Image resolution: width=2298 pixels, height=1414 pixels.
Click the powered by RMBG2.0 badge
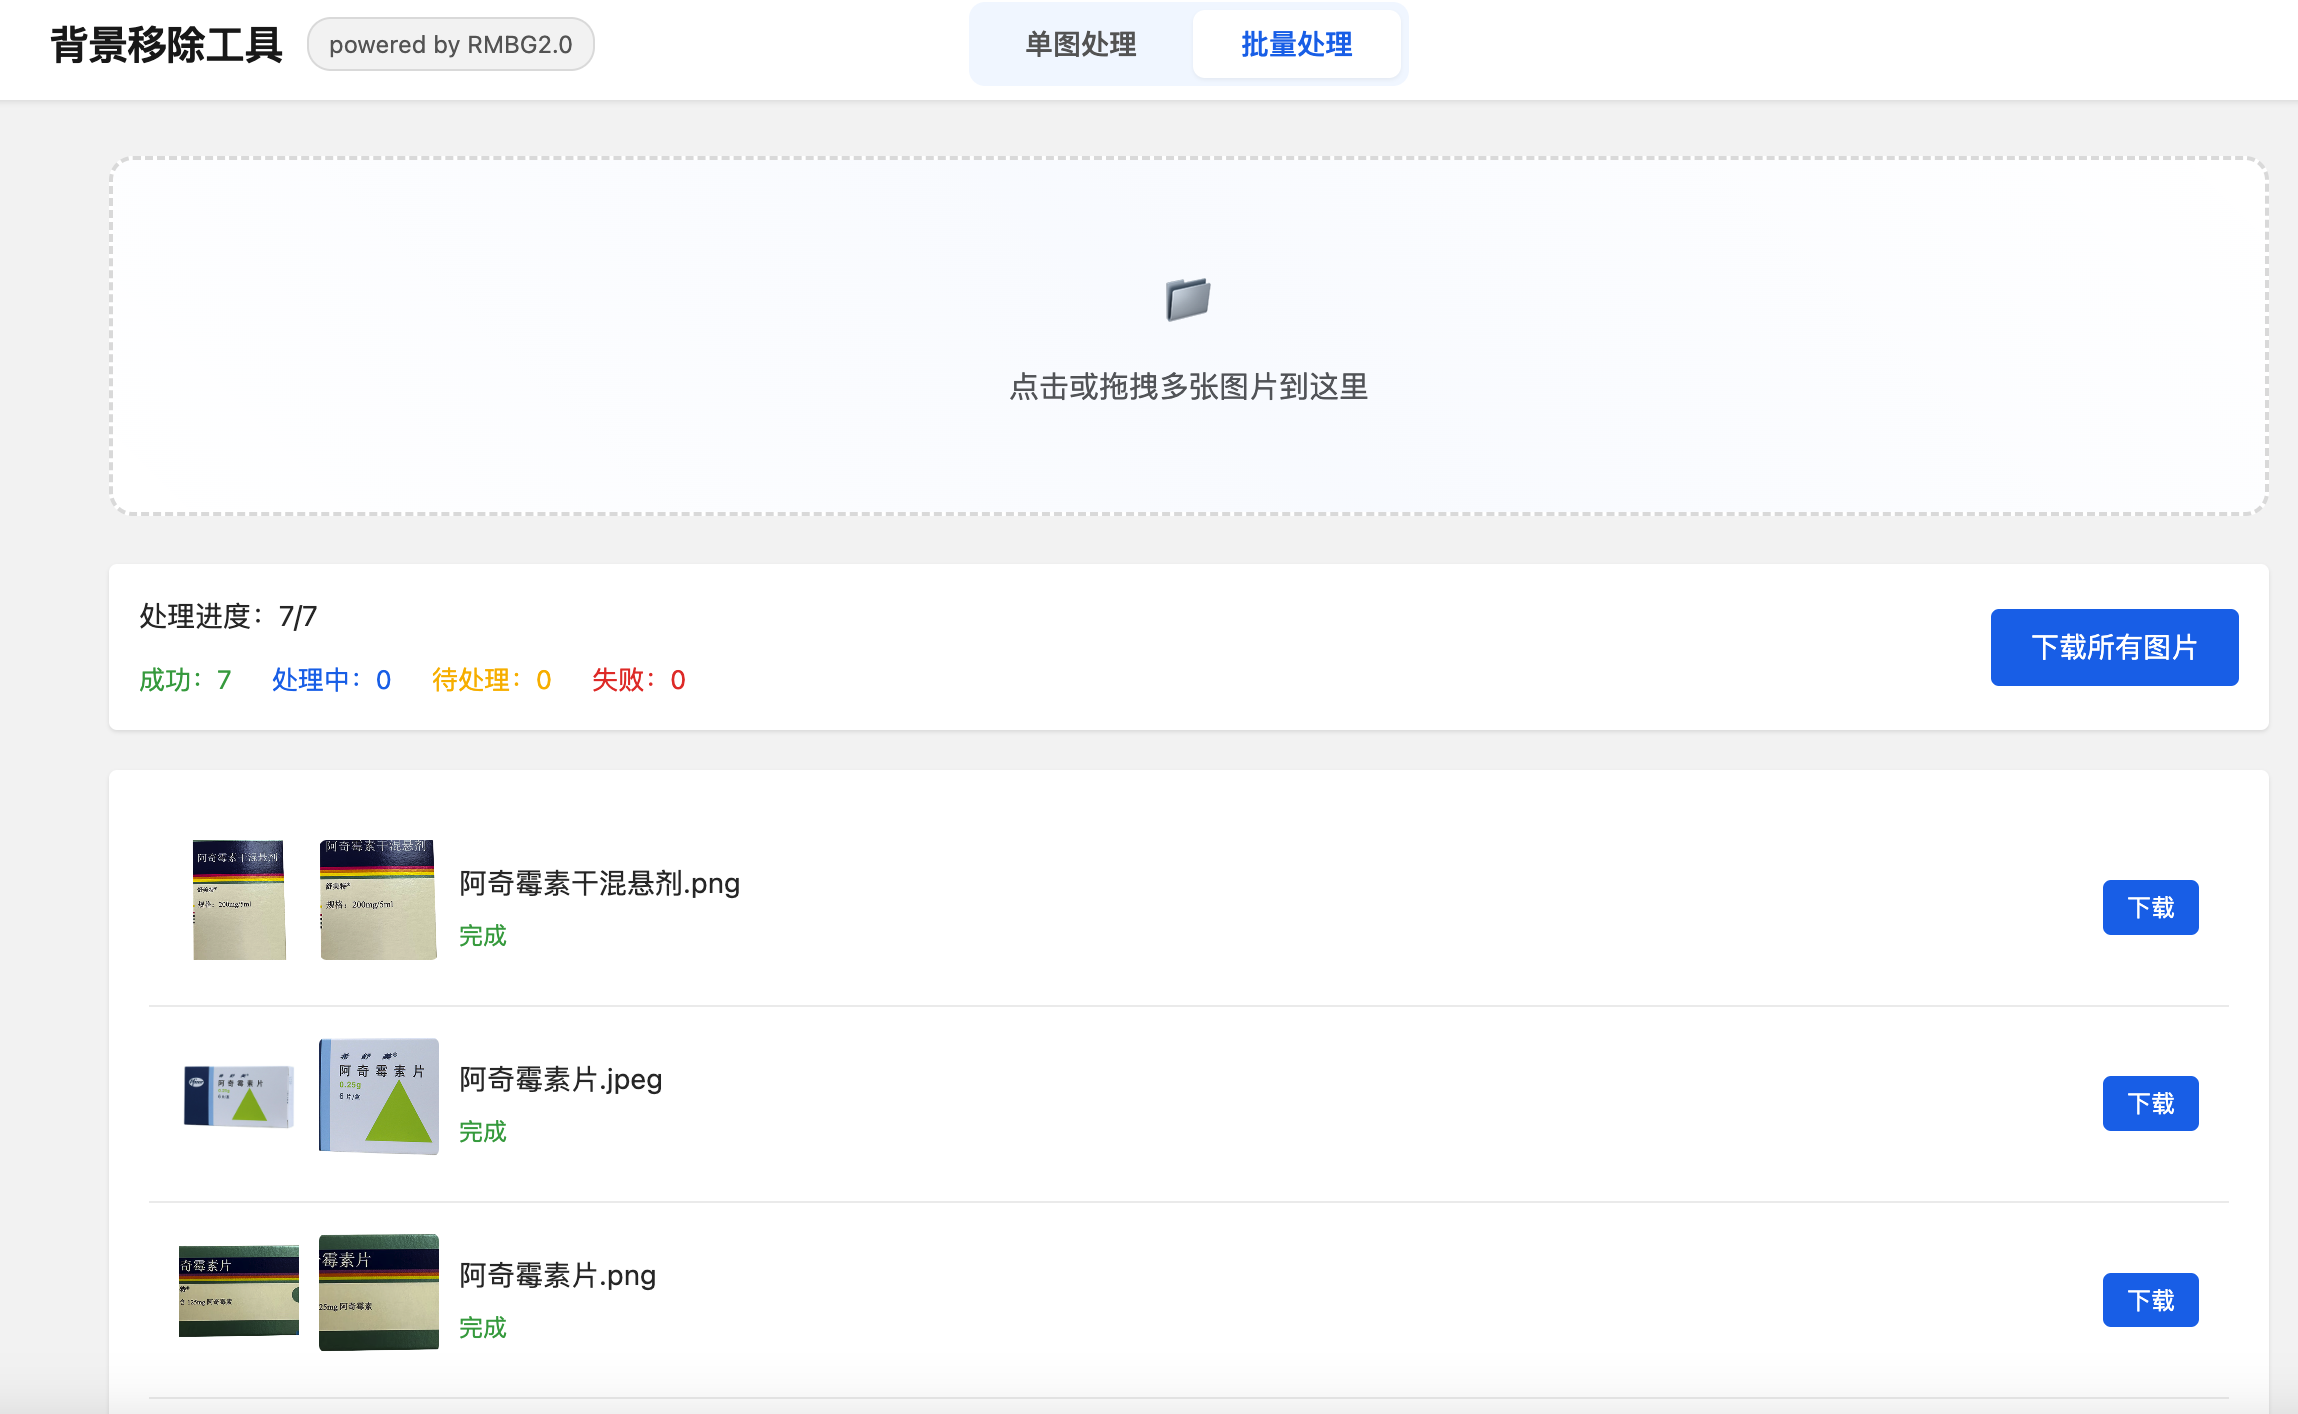450,45
